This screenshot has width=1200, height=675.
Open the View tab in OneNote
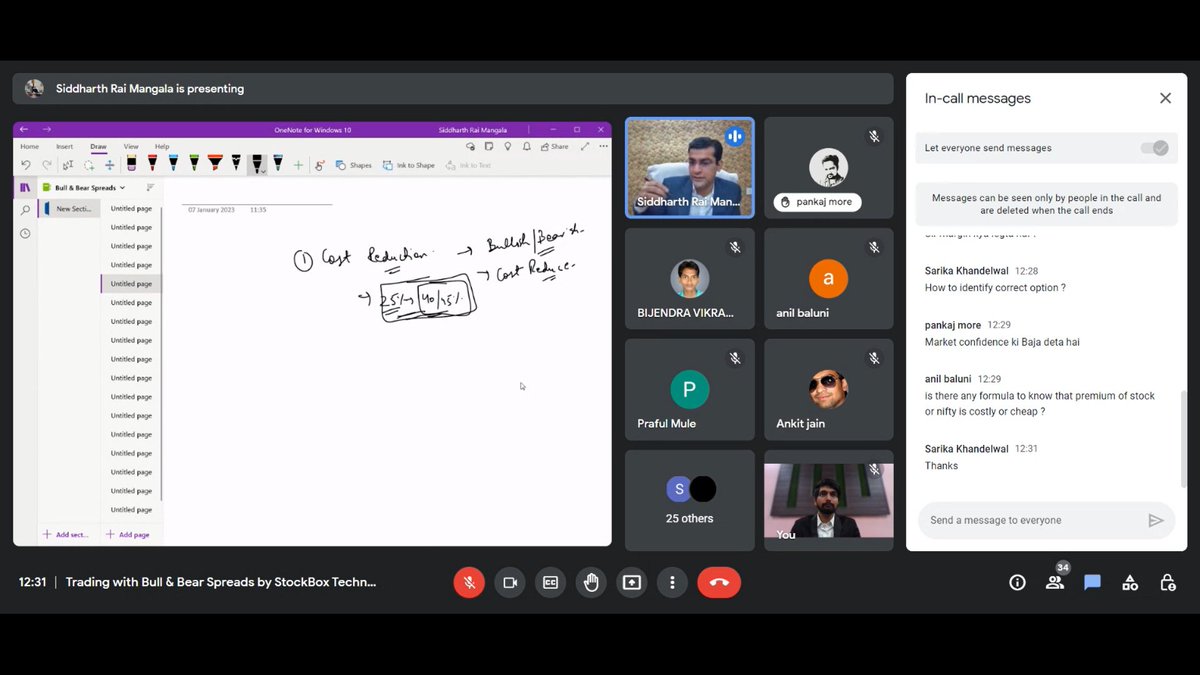[x=131, y=146]
